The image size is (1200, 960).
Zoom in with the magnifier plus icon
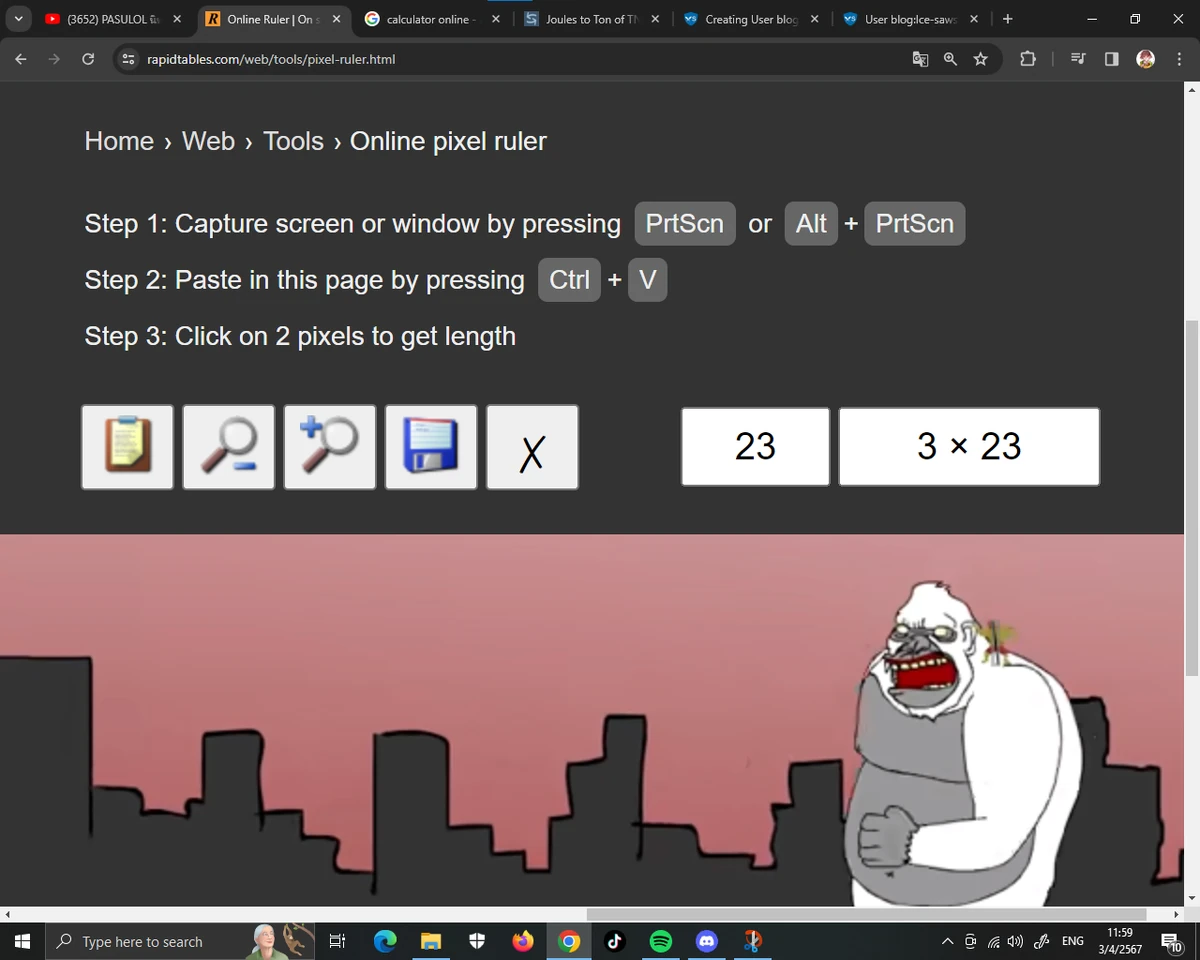click(329, 446)
